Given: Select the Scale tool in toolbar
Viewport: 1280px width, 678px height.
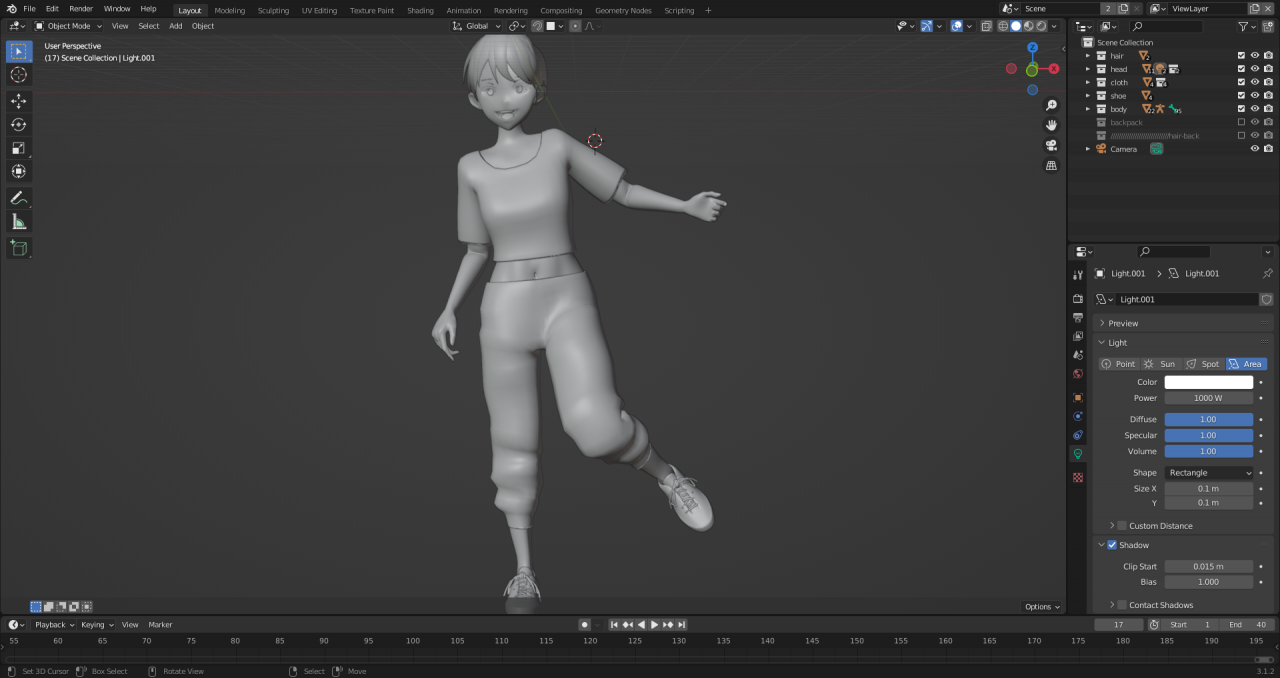Looking at the screenshot, I should (x=18, y=148).
